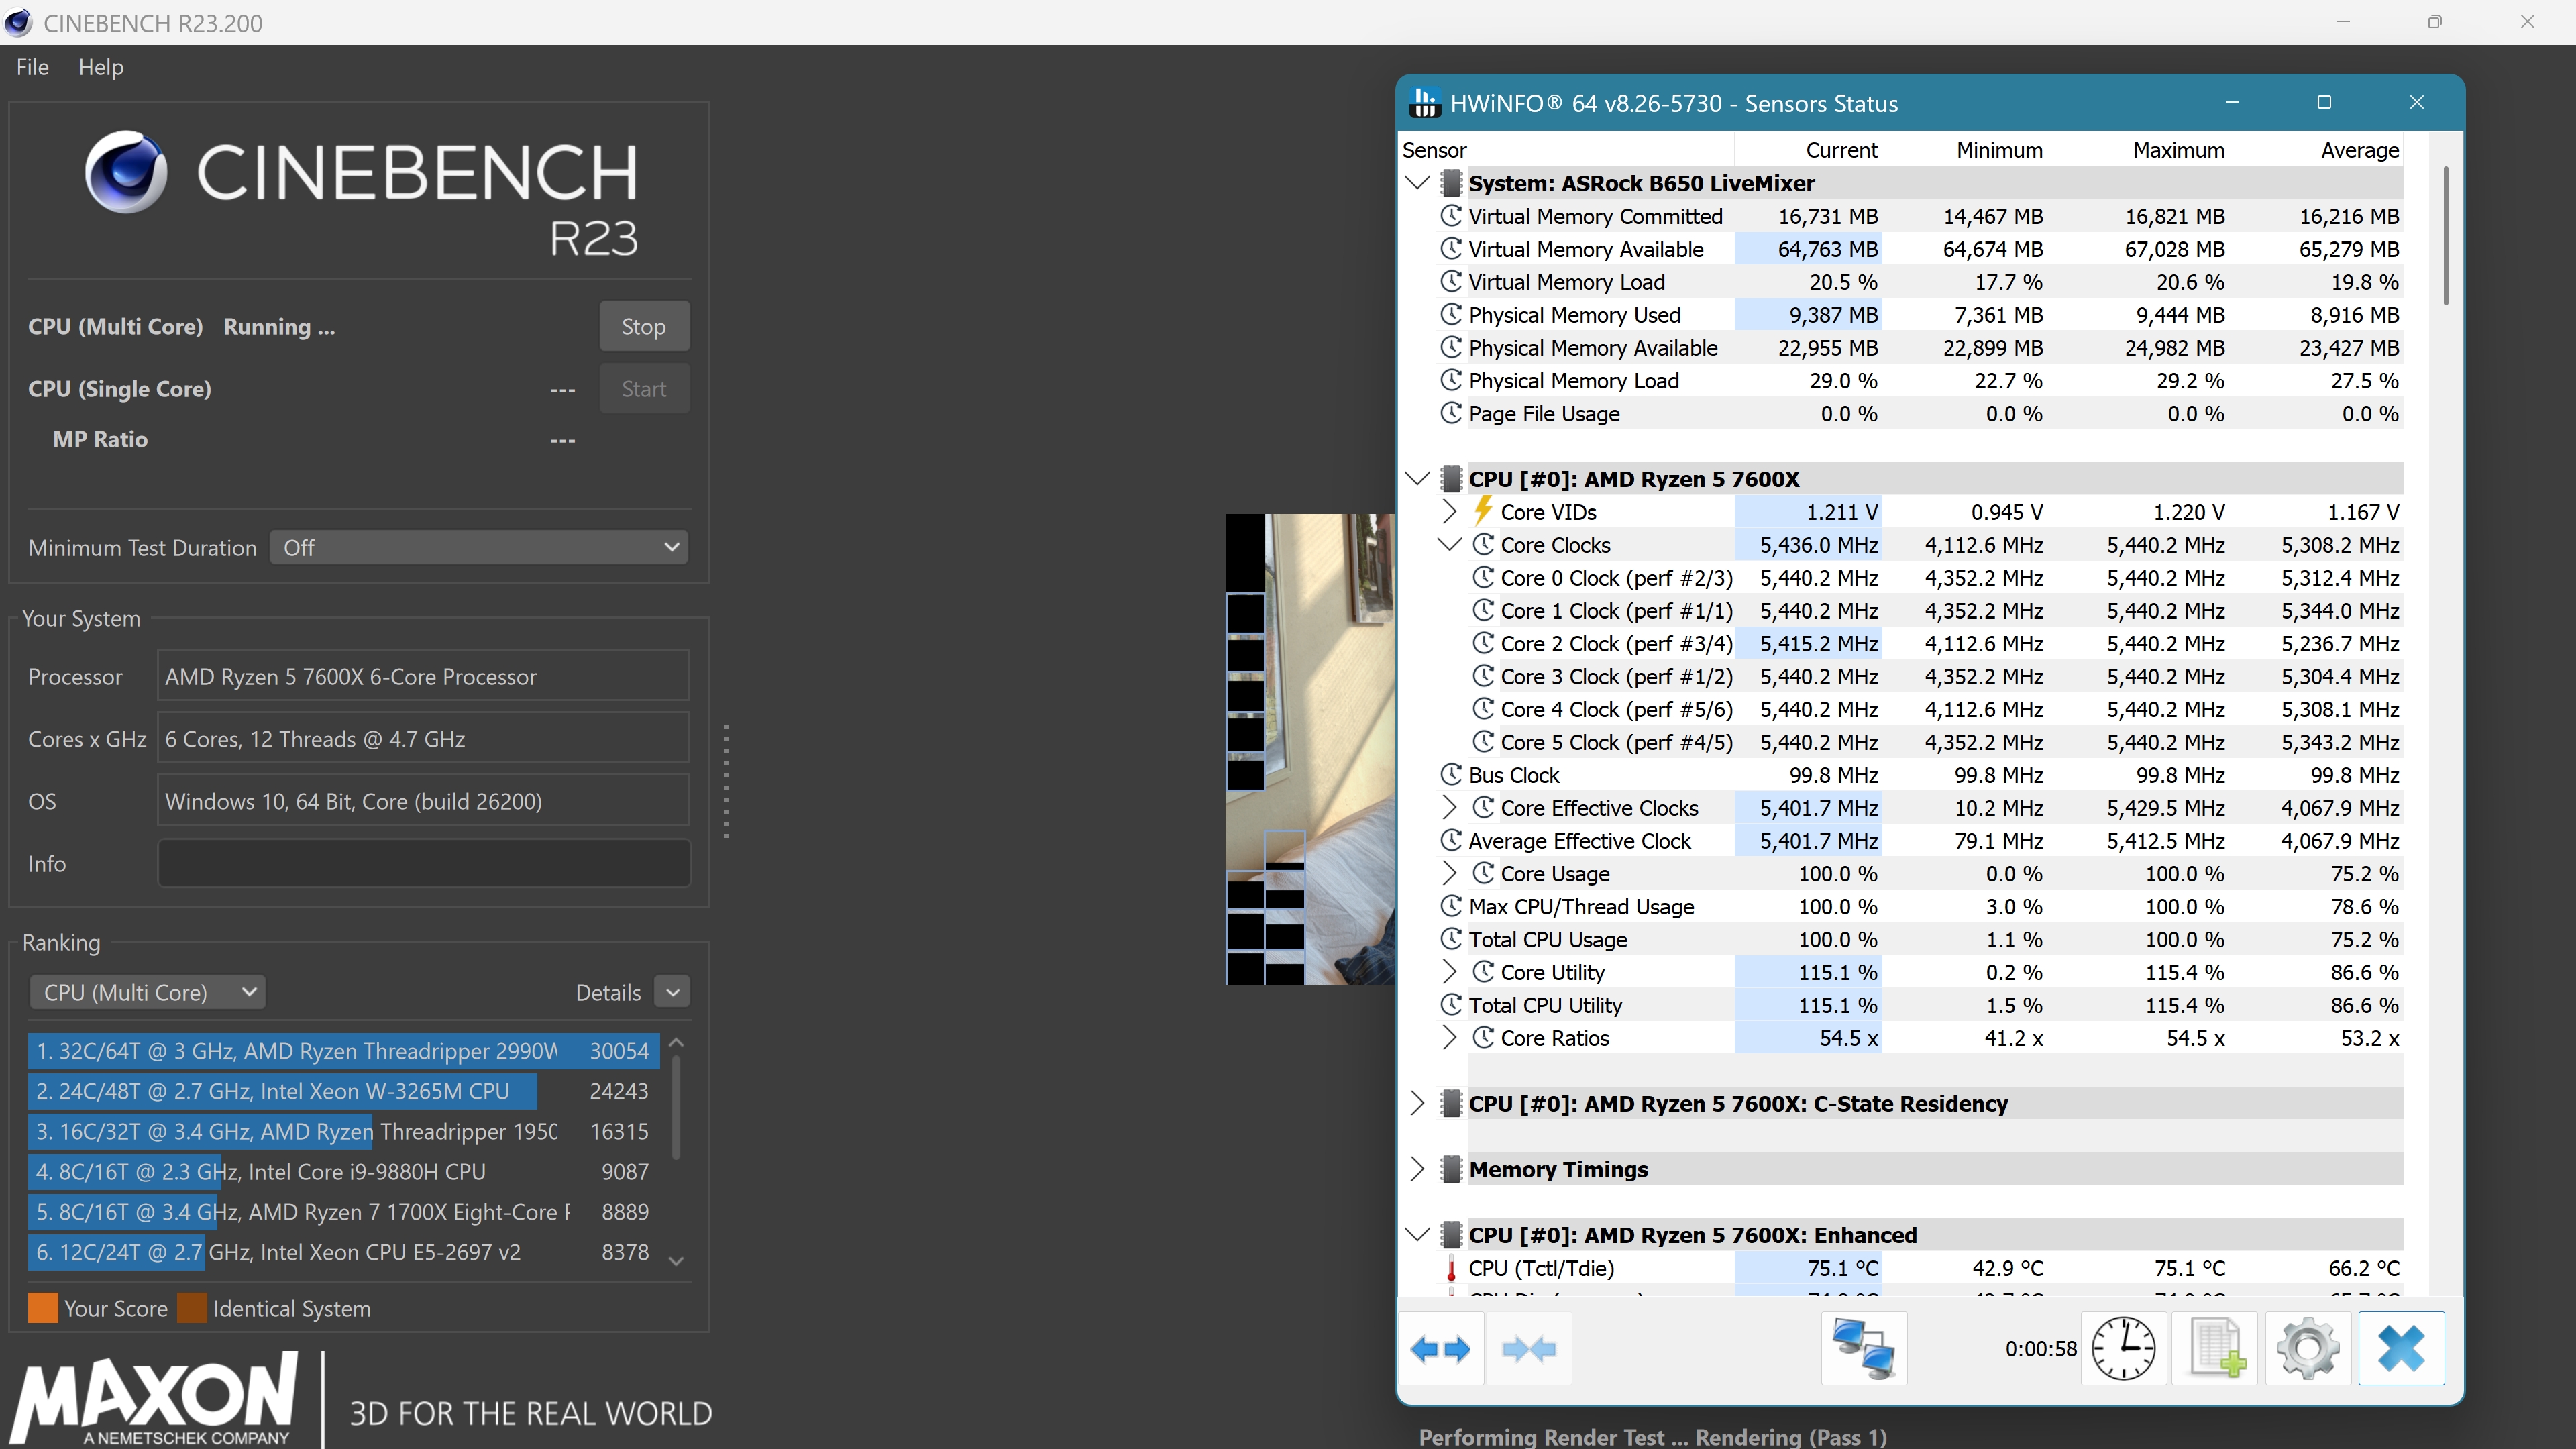Open the File menu
This screenshot has width=2576, height=1449.
click(x=32, y=67)
